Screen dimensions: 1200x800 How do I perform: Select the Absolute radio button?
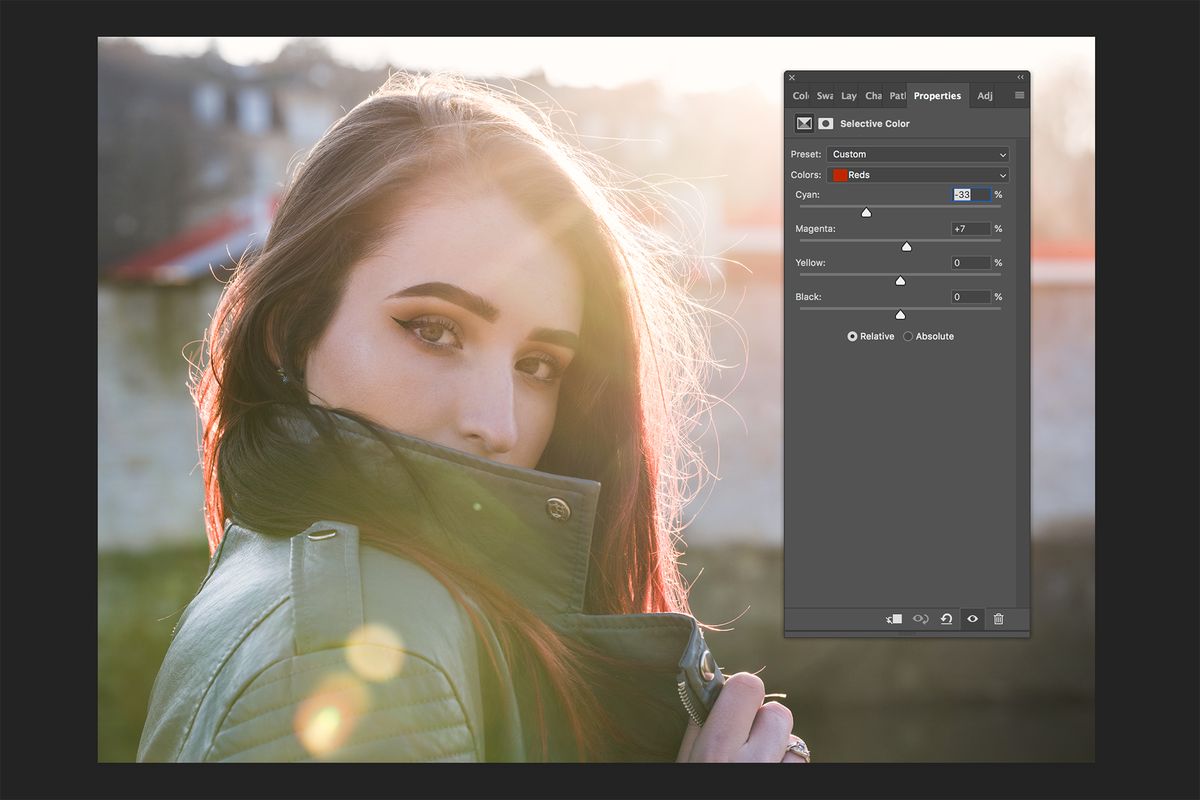point(908,336)
